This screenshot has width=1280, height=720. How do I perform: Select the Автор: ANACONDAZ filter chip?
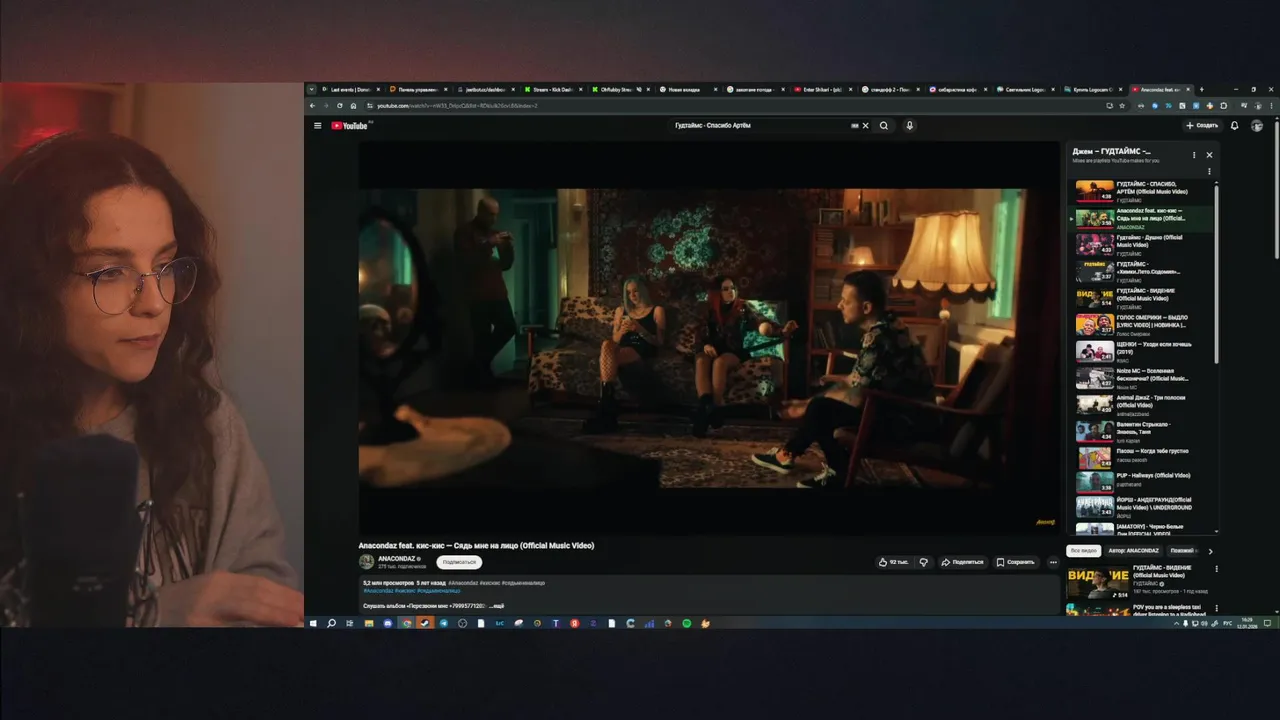pyautogui.click(x=1134, y=551)
